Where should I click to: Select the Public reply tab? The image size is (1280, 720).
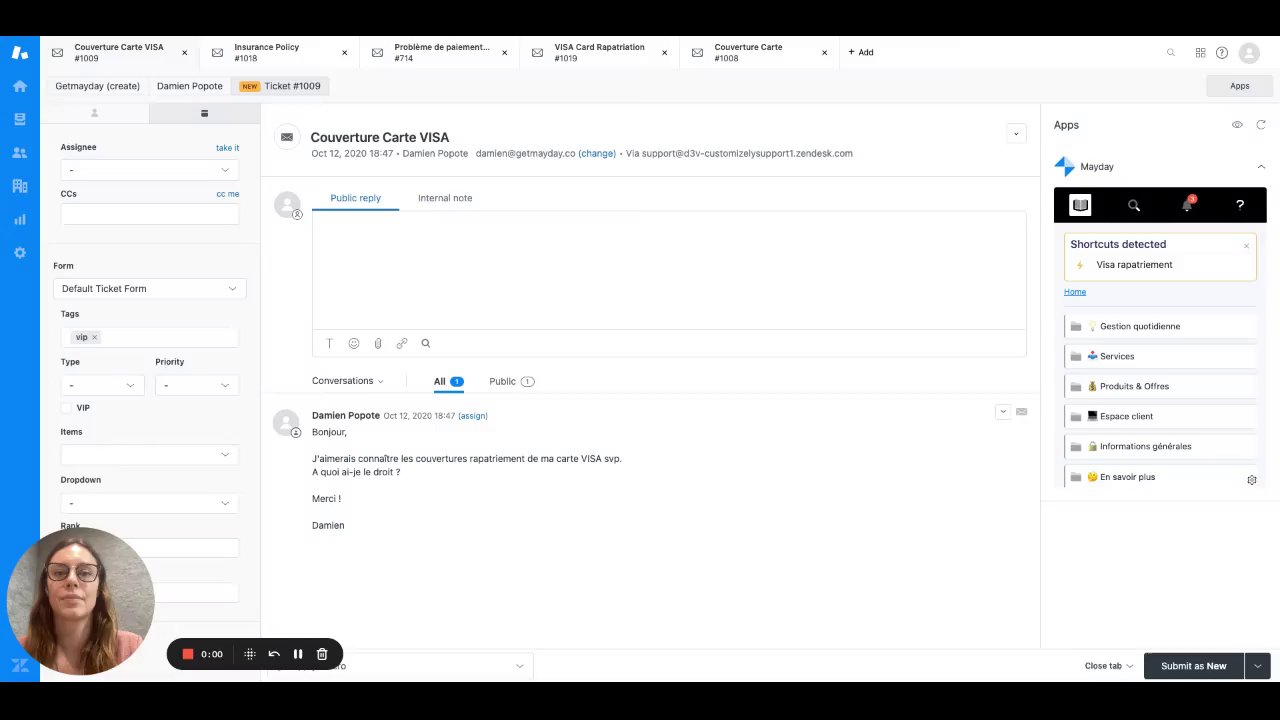[356, 198]
